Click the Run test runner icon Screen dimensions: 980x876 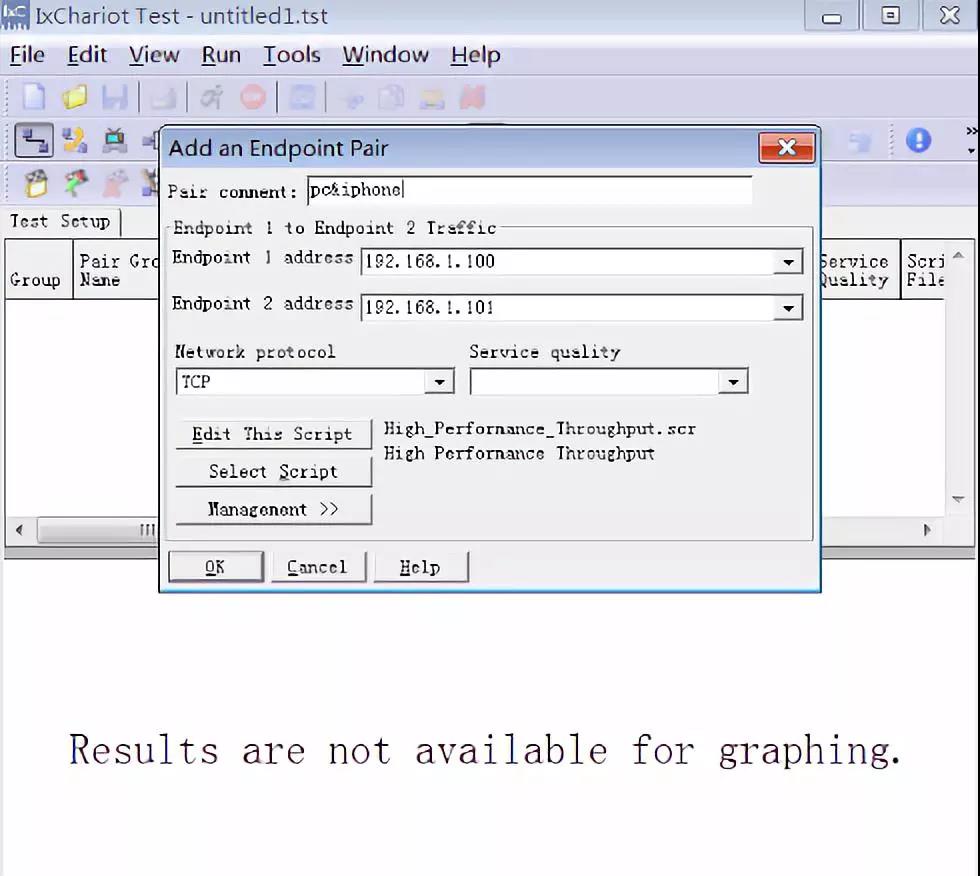click(x=212, y=97)
